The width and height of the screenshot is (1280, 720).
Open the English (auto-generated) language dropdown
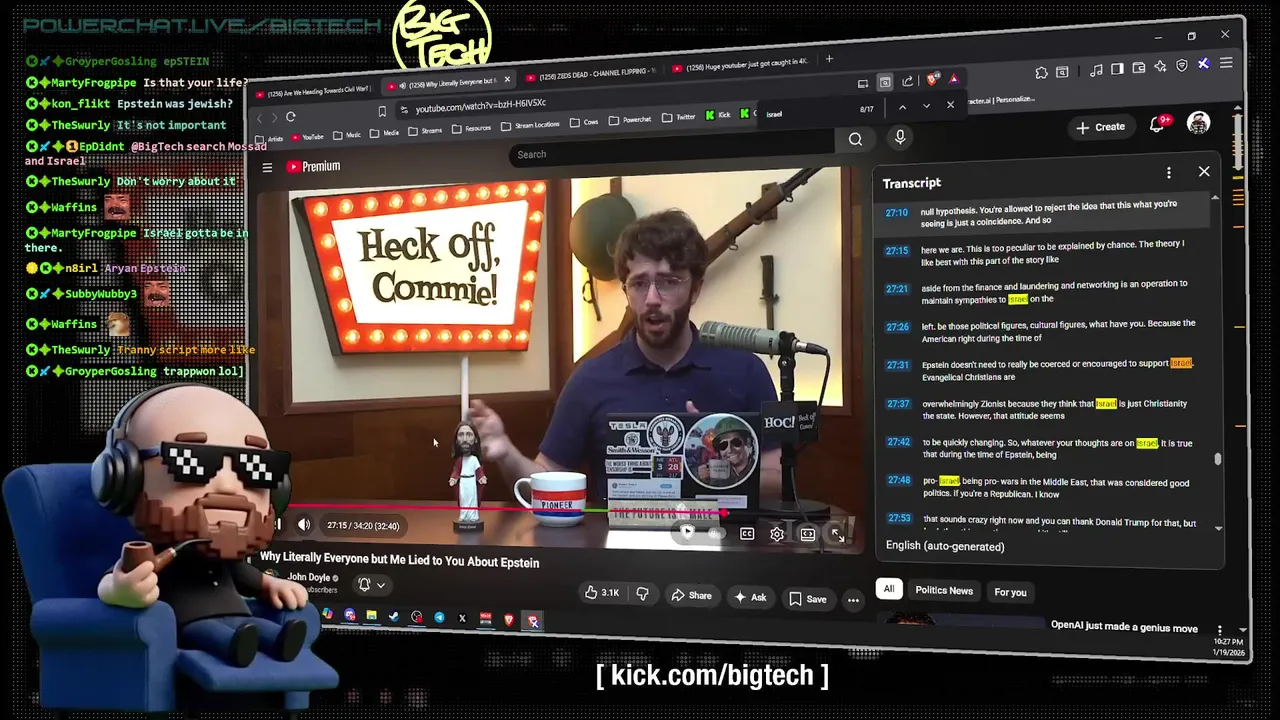[x=945, y=546]
